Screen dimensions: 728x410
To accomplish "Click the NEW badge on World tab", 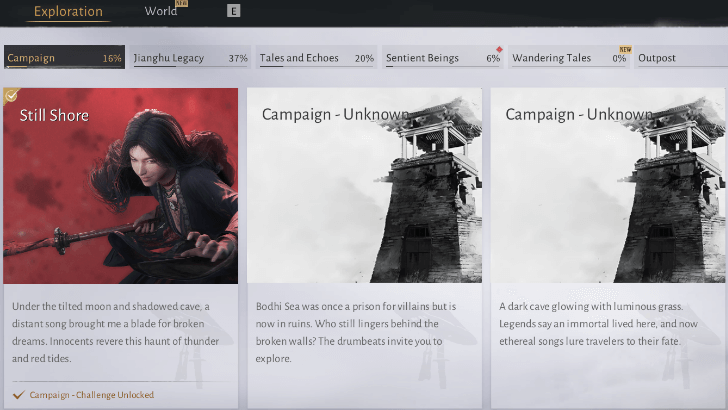I will pyautogui.click(x=182, y=3).
